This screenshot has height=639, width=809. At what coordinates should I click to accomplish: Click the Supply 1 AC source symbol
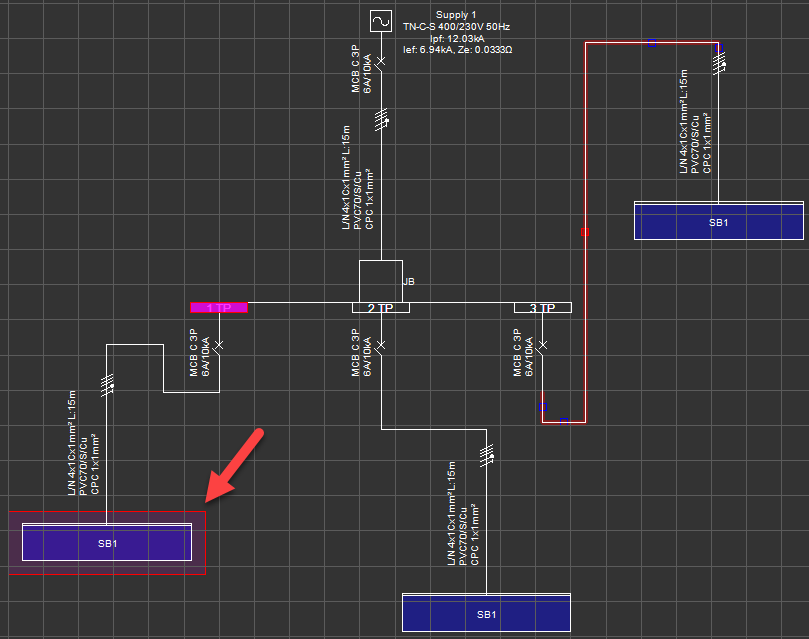380,21
